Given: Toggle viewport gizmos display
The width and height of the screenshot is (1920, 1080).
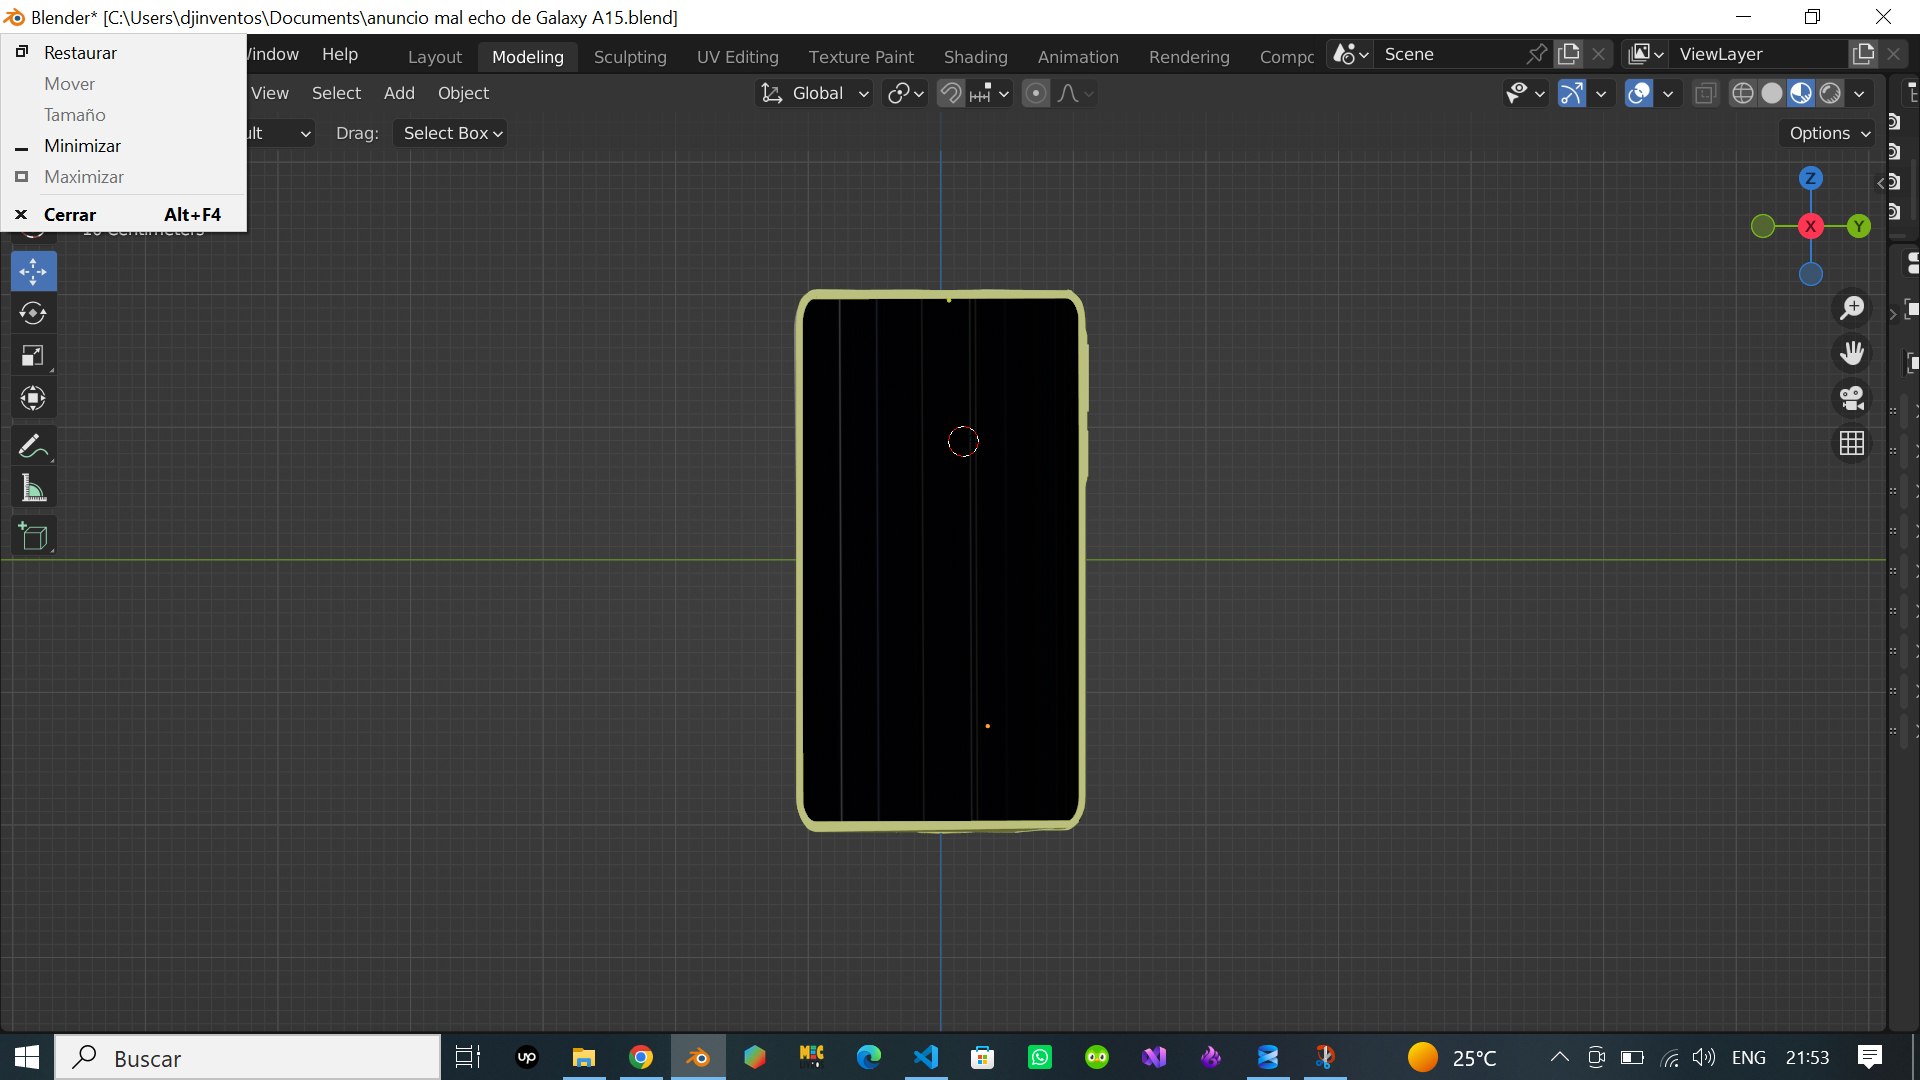Looking at the screenshot, I should tap(1572, 93).
